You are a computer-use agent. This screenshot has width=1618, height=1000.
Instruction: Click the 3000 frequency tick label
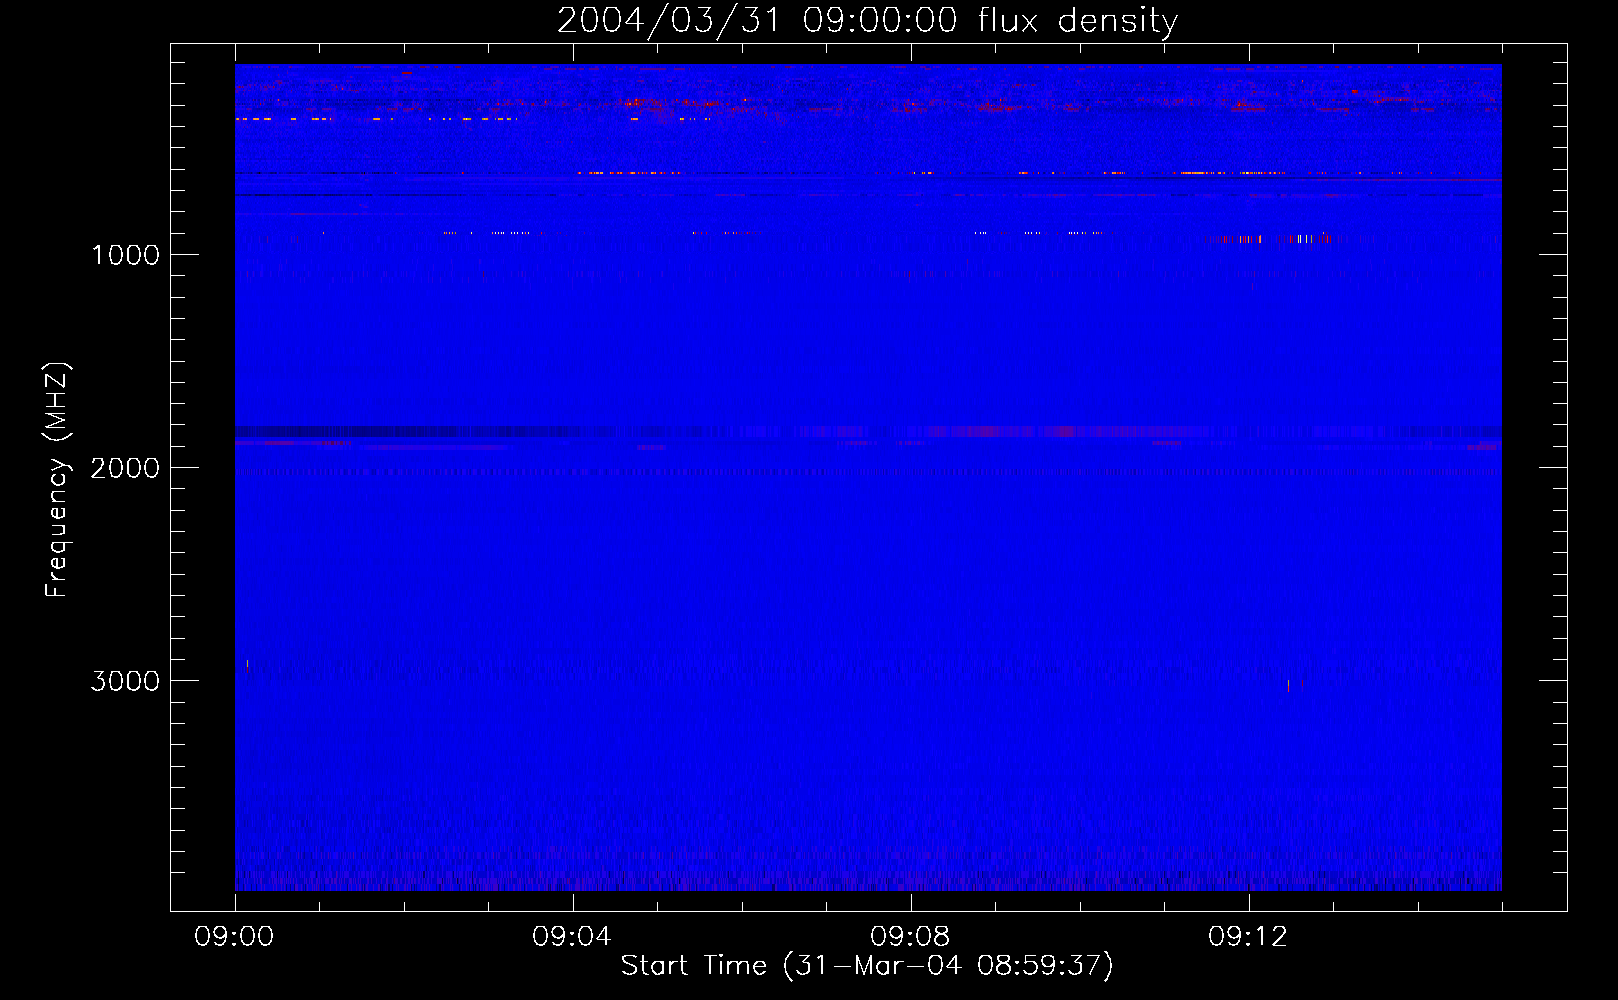(x=125, y=681)
